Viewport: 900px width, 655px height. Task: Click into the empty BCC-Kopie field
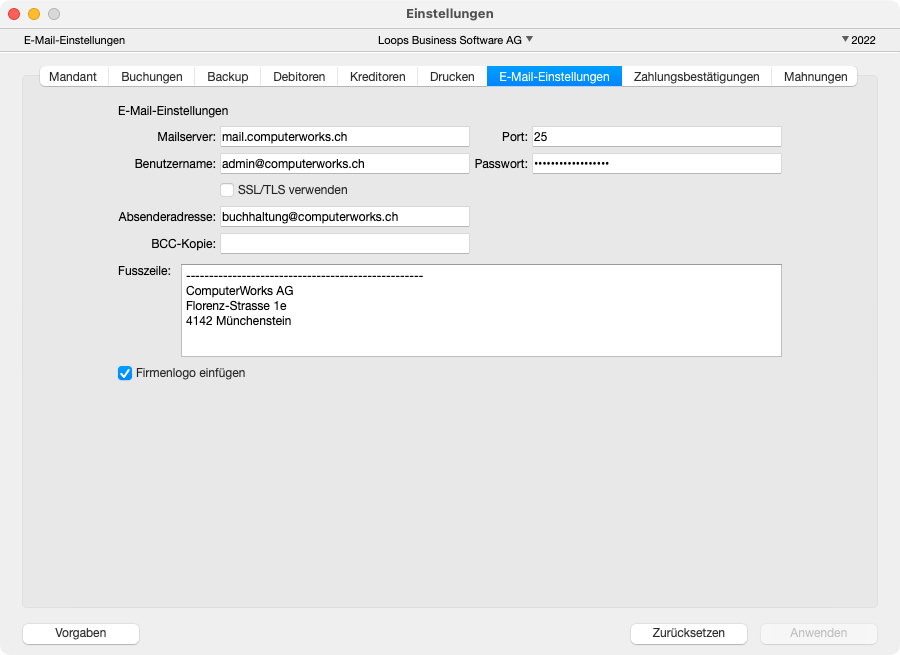point(345,243)
